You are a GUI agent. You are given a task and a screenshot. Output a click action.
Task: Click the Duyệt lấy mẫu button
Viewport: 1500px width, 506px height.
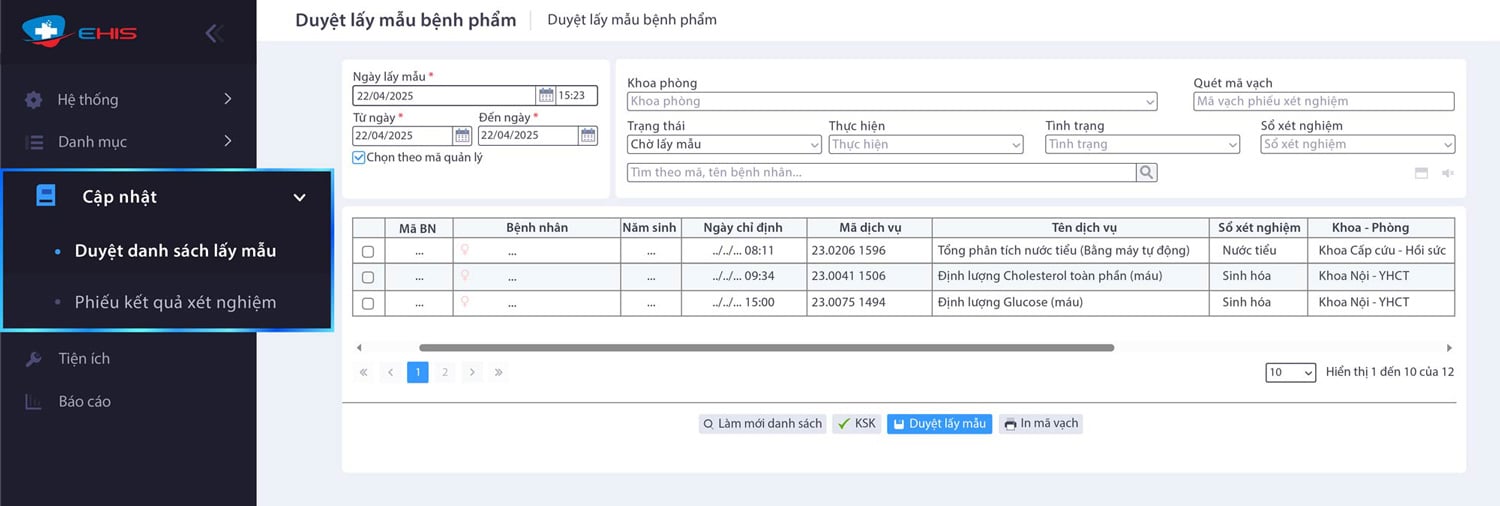point(938,424)
